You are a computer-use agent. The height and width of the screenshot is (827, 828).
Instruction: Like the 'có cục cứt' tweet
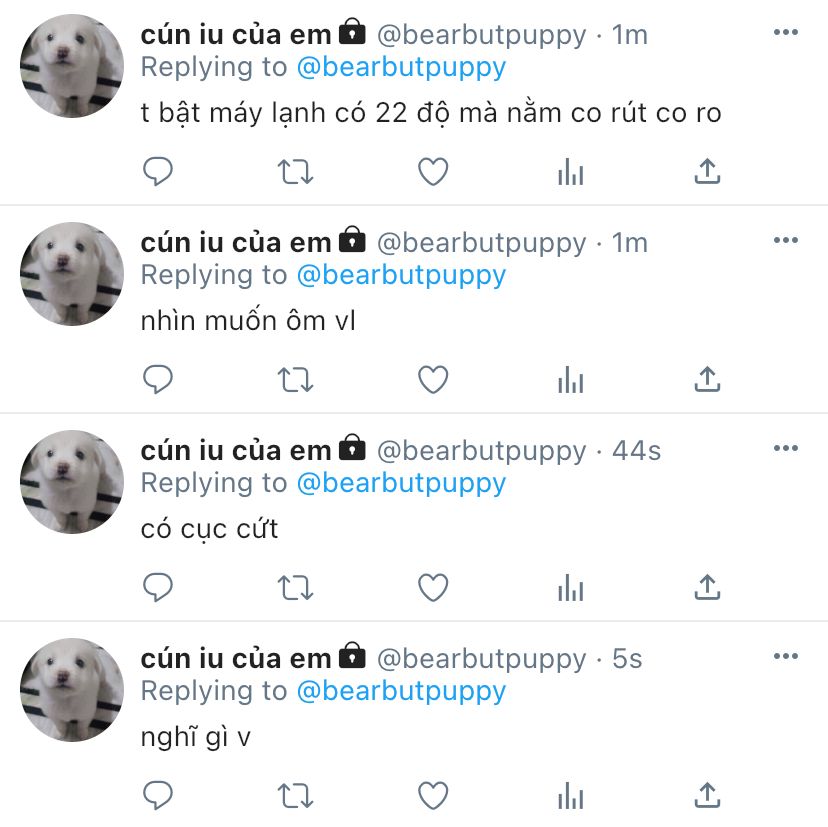[433, 587]
